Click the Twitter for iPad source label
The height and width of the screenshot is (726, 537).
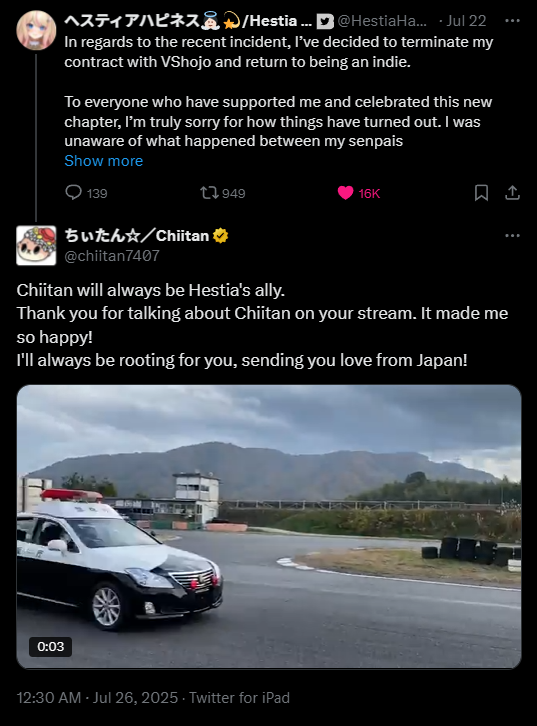pos(239,698)
